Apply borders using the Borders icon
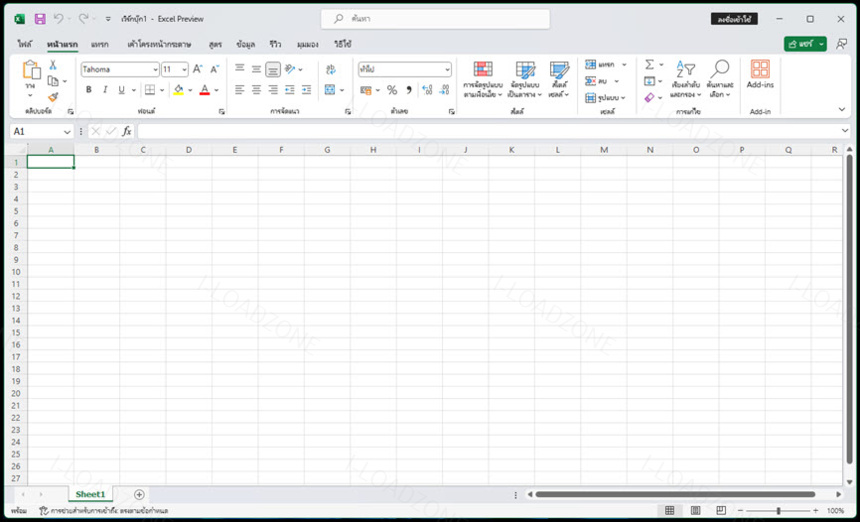This screenshot has height=522, width=860. (x=150, y=89)
